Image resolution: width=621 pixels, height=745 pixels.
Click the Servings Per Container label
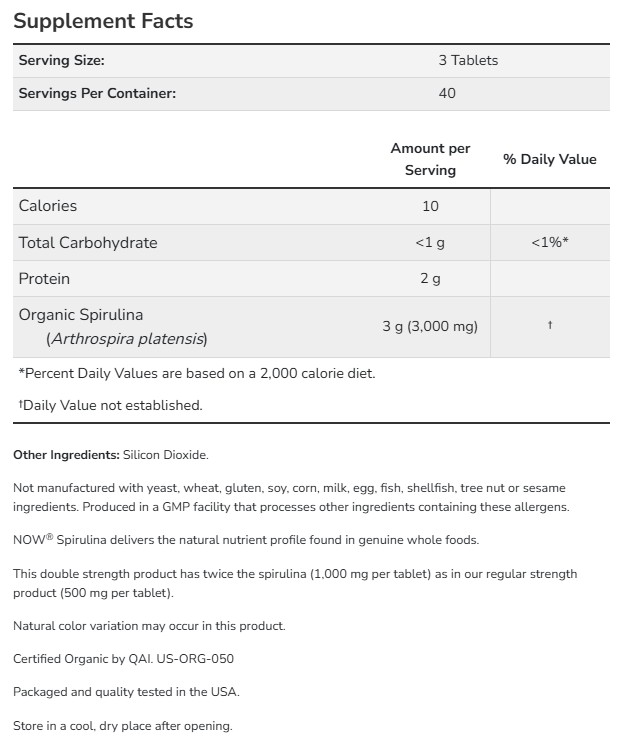point(97,93)
